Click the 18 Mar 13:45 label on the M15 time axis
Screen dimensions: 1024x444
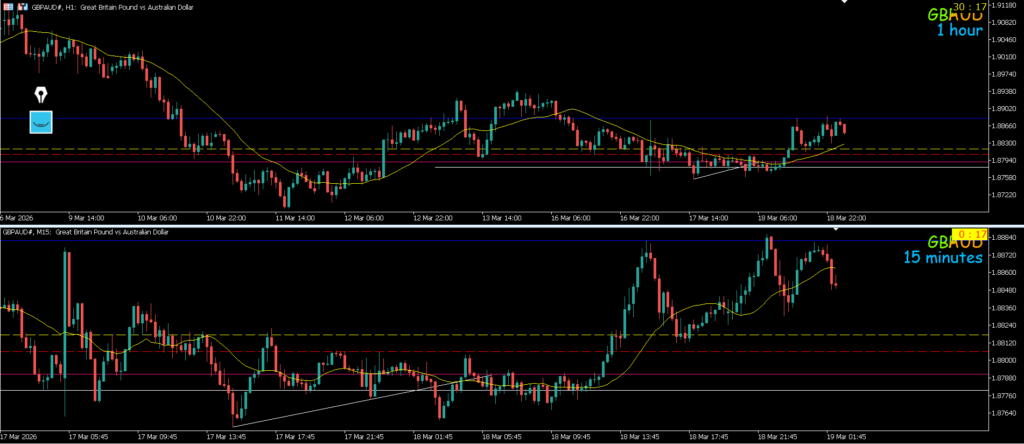(x=639, y=437)
